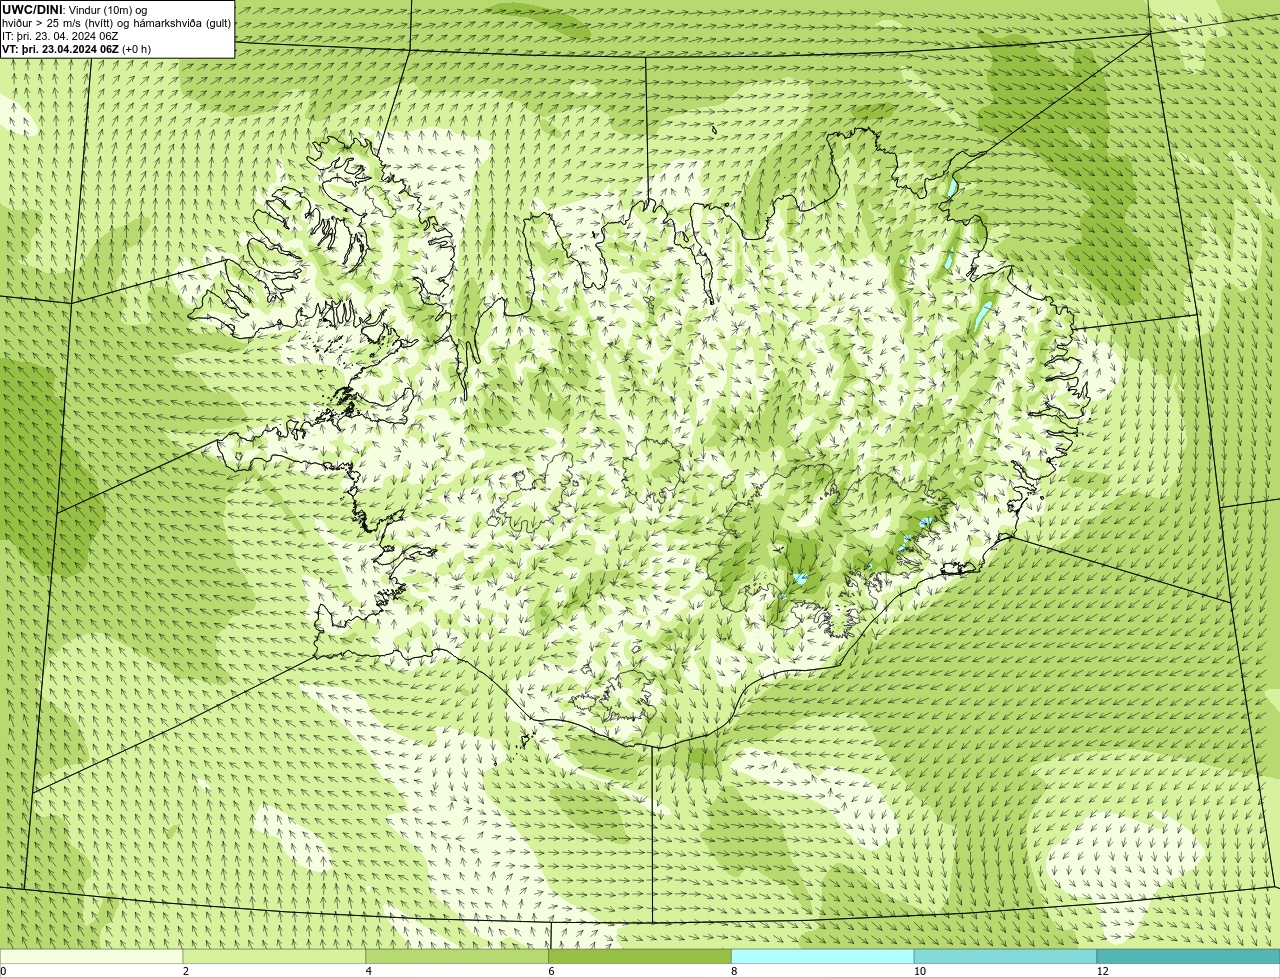
Task: Click the scale label '12'
Action: (x=1103, y=971)
